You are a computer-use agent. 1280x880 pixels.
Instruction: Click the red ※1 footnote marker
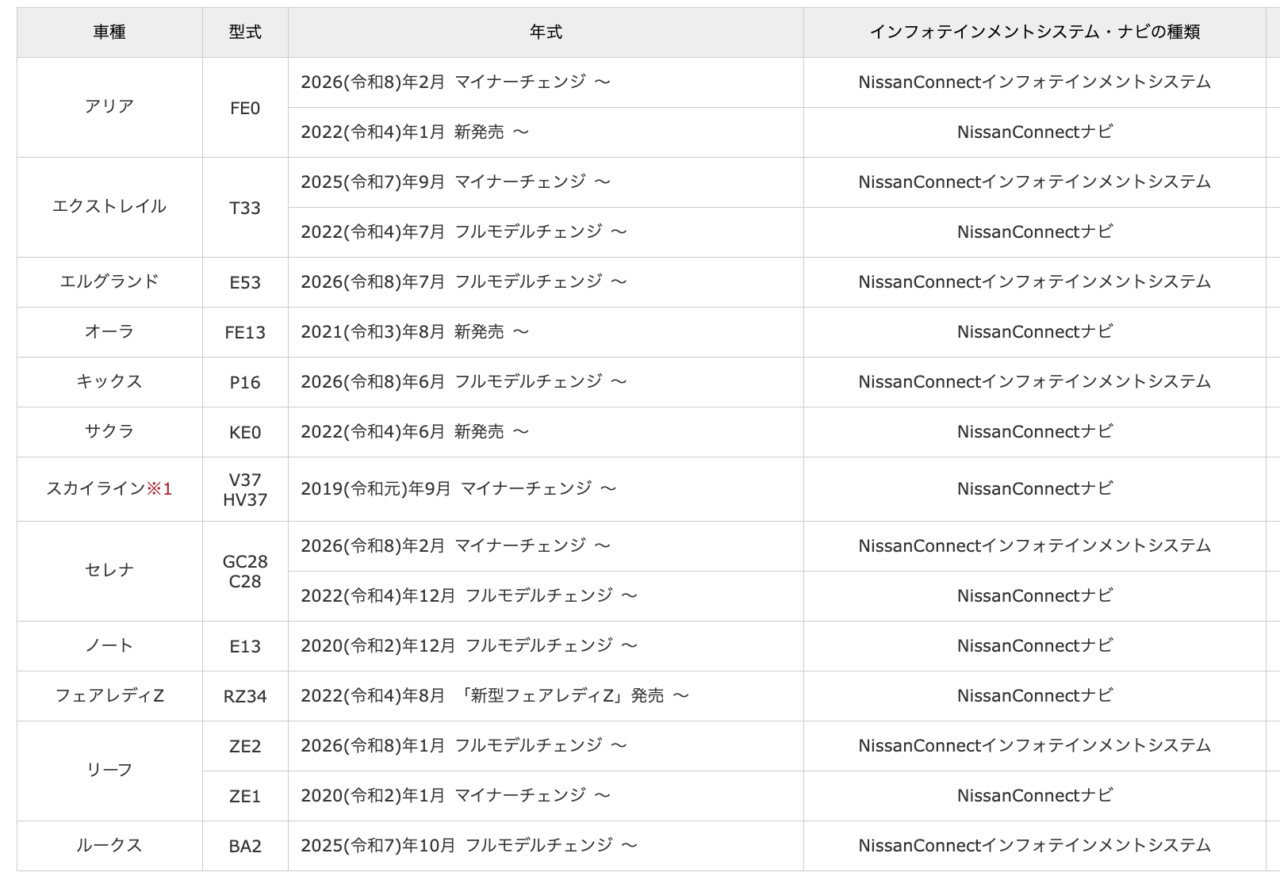pyautogui.click(x=160, y=489)
